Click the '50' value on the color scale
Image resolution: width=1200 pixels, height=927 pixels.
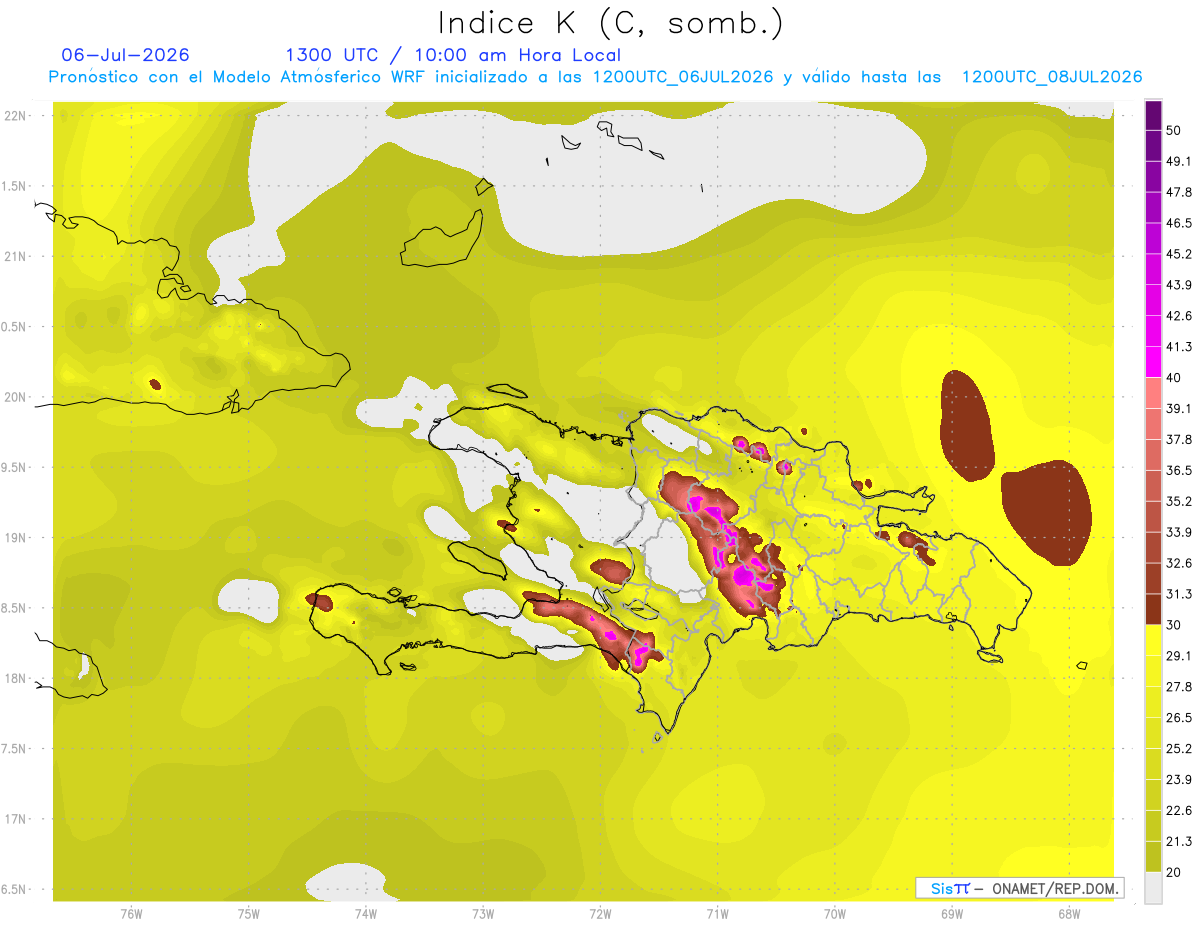[1175, 130]
